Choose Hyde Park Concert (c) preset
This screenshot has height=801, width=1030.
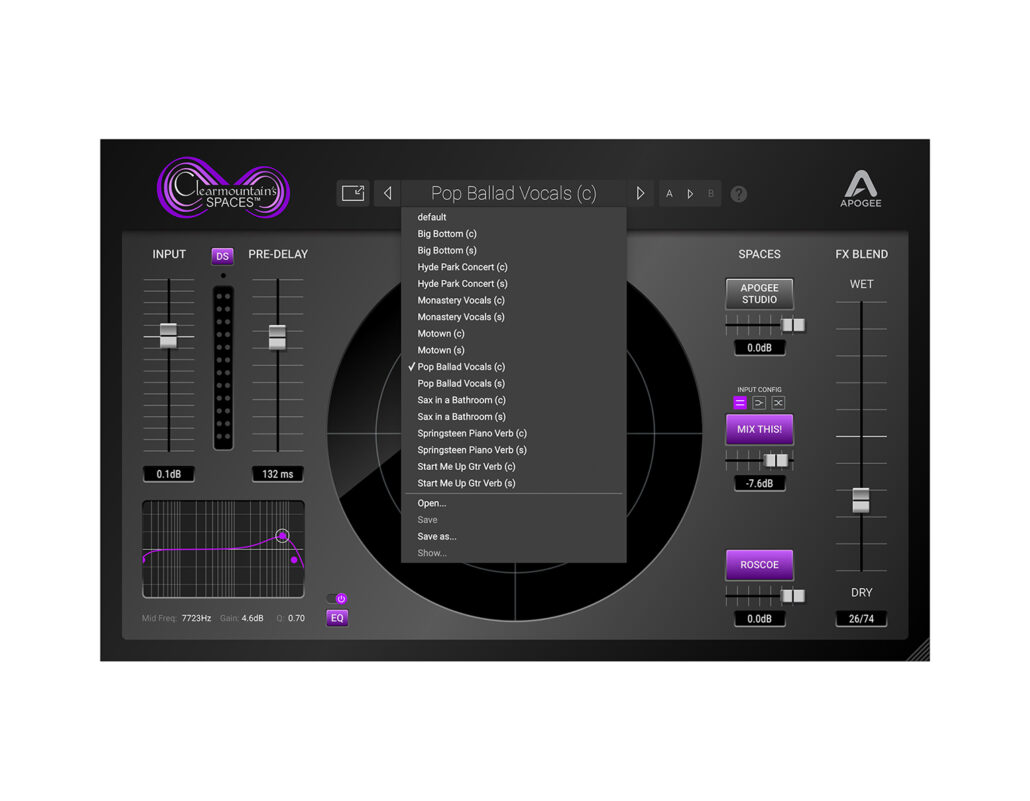pos(514,267)
